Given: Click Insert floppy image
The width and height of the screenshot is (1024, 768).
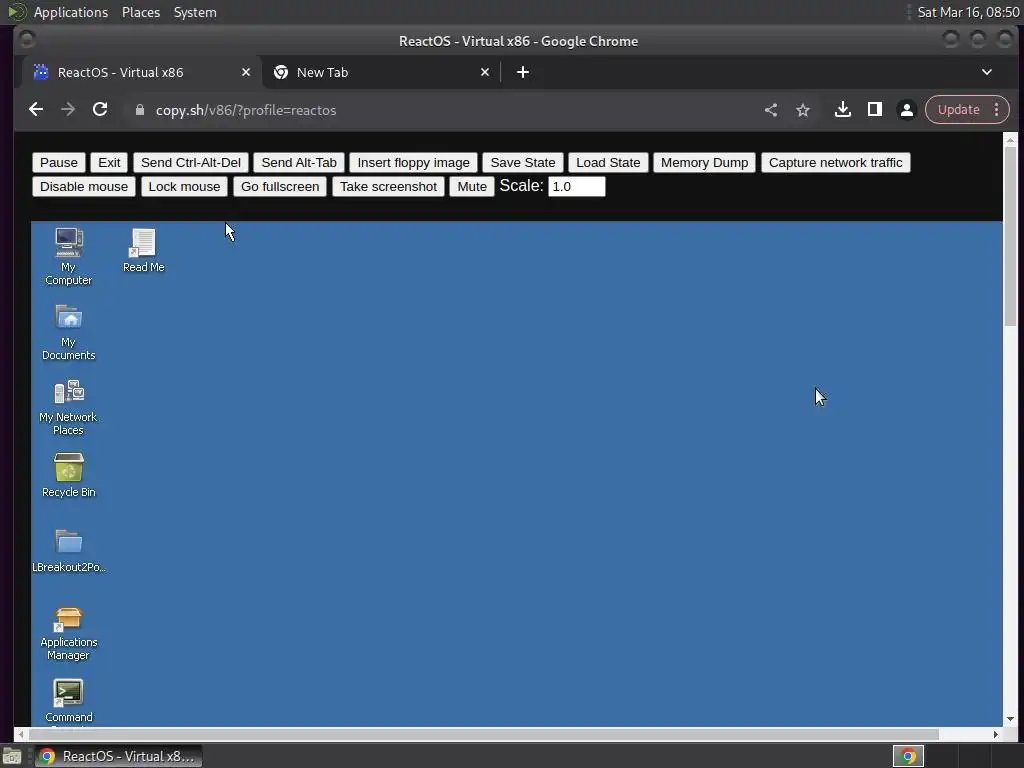Looking at the screenshot, I should coord(413,163).
